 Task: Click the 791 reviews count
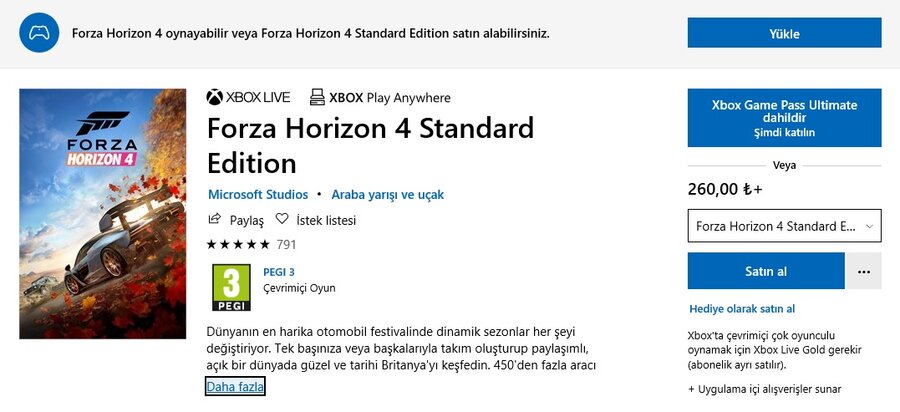286,244
